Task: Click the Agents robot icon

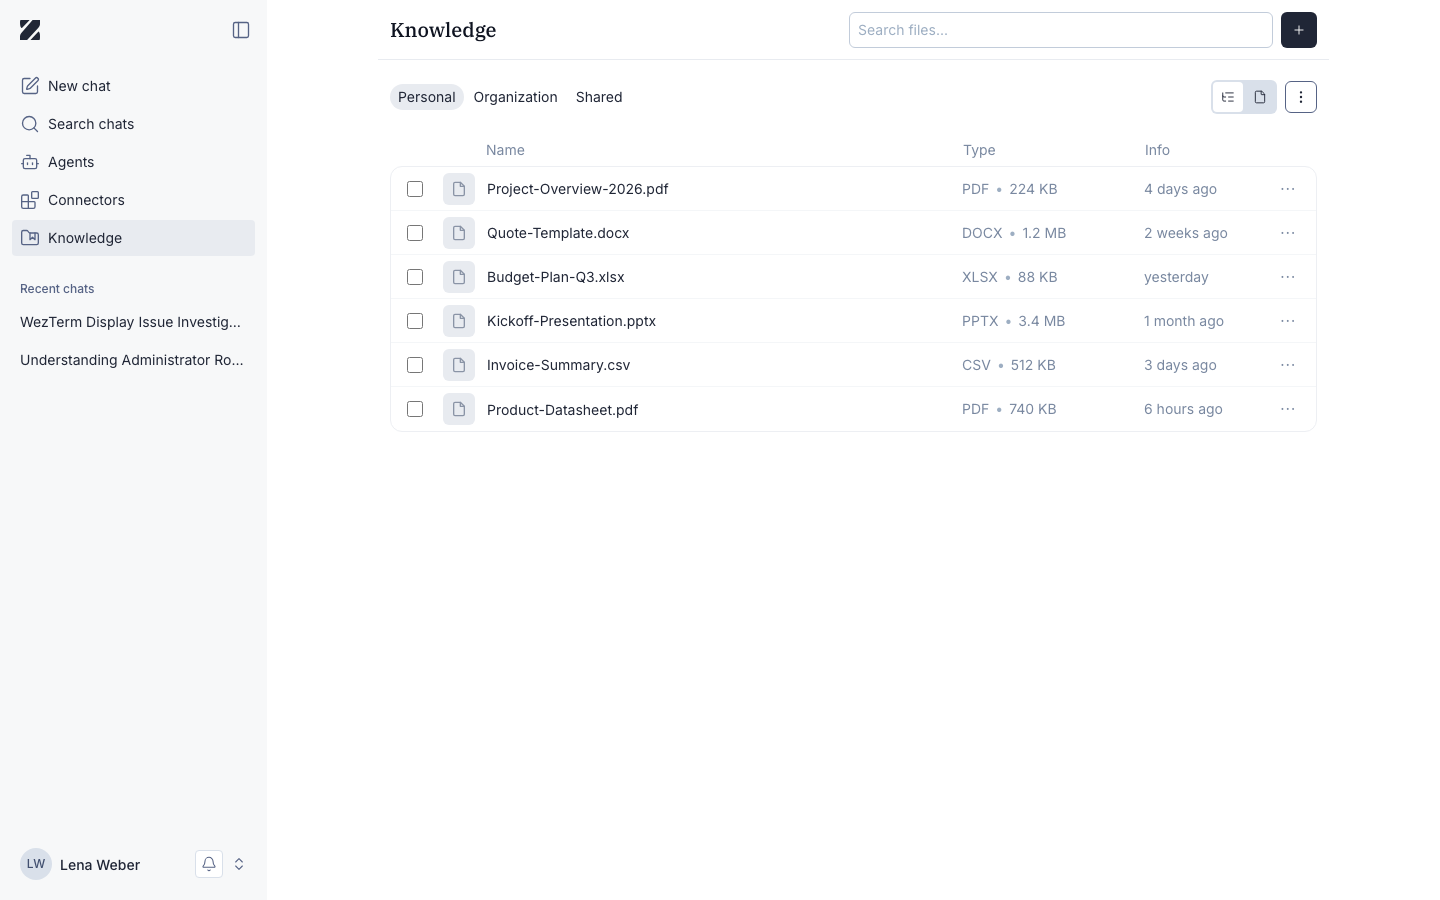Action: click(x=30, y=162)
